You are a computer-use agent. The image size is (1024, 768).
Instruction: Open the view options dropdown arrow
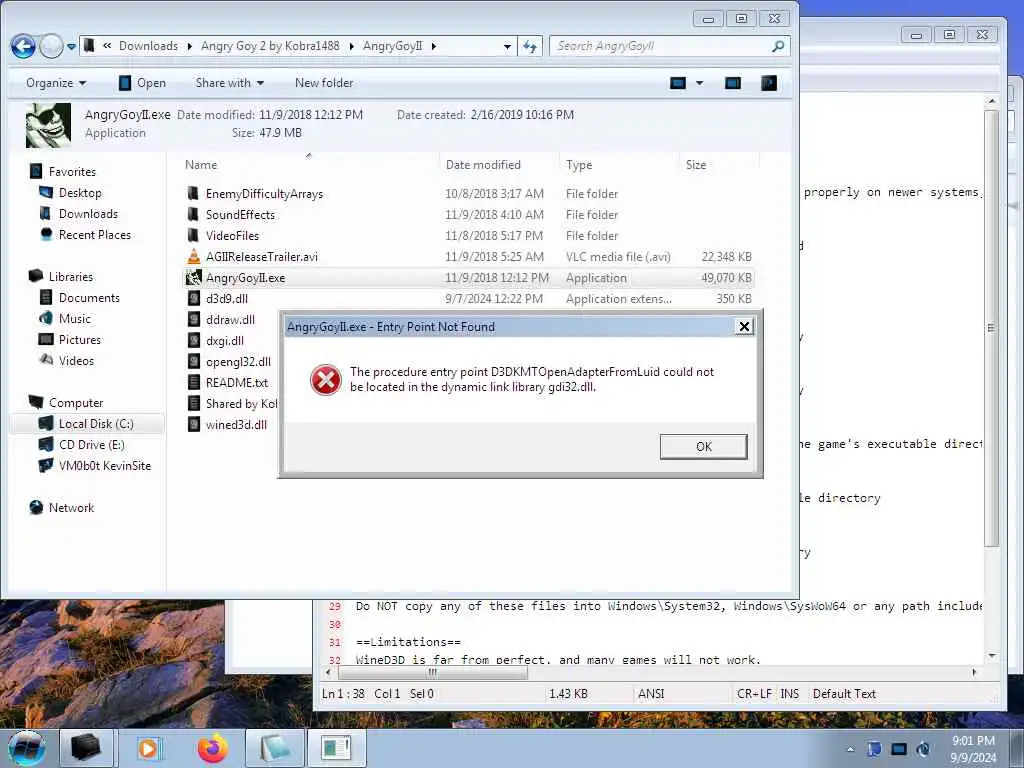click(x=699, y=83)
